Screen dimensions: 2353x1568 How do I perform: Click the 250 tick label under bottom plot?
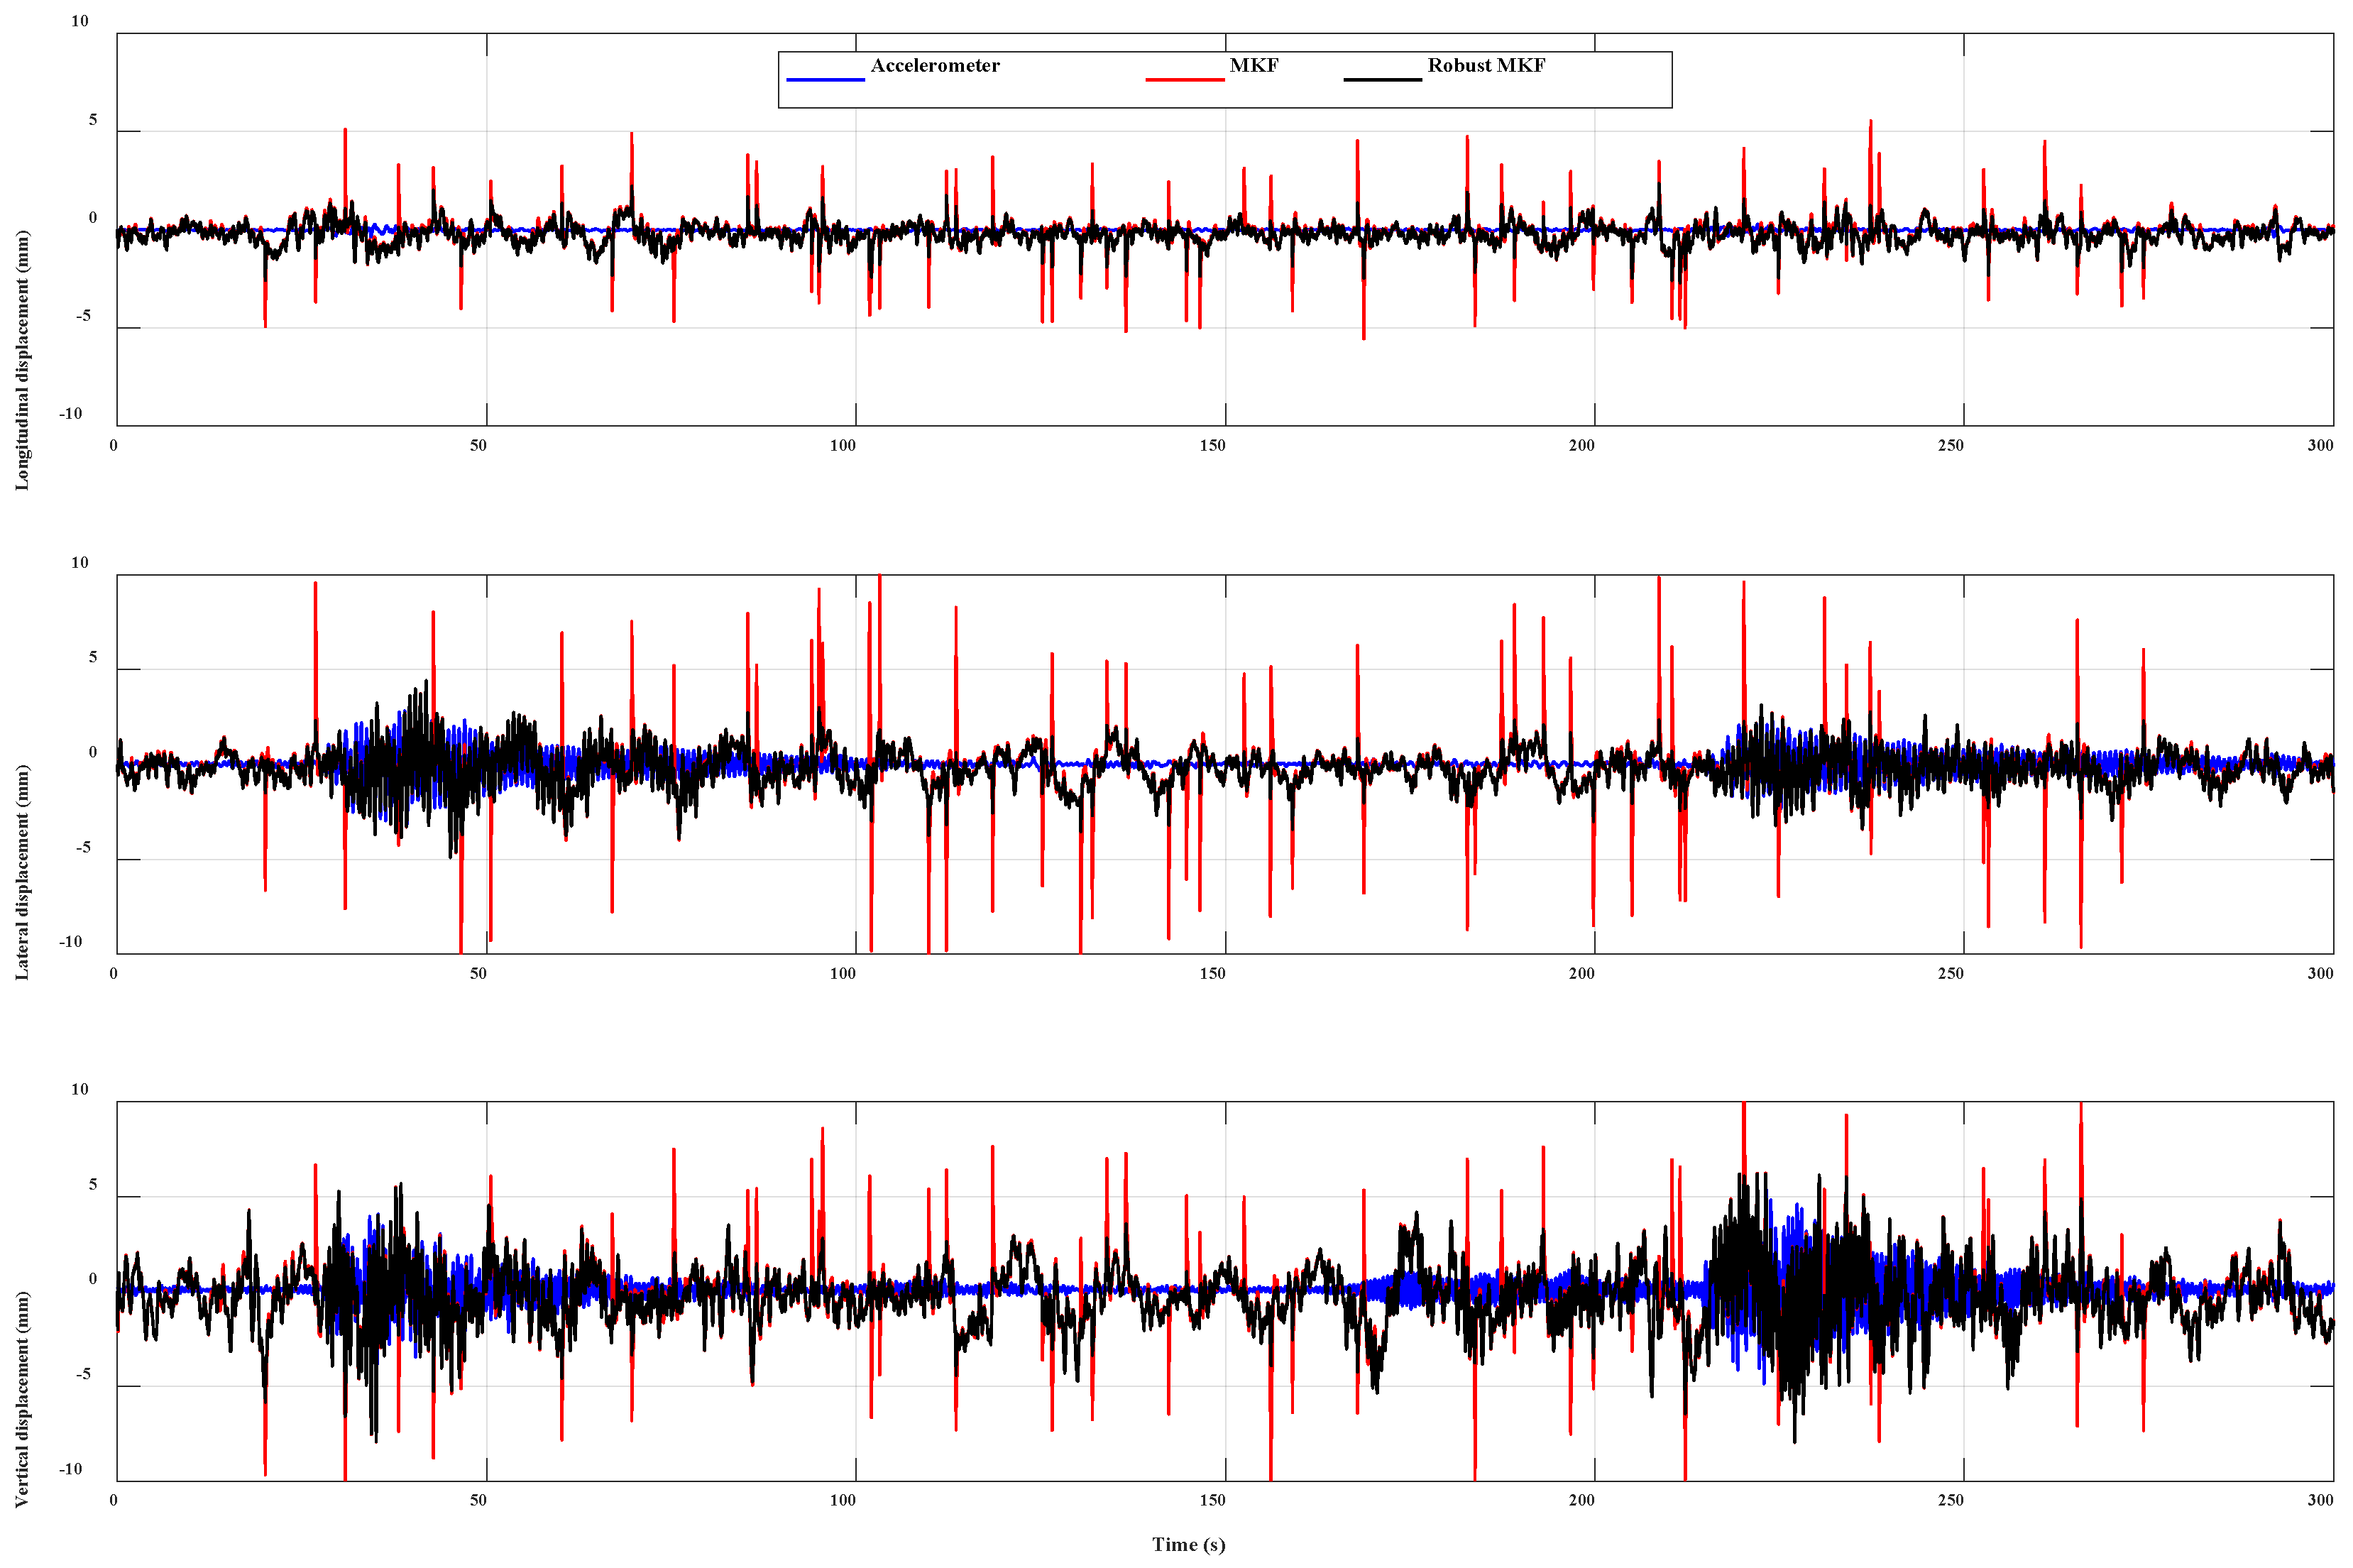point(1950,1500)
